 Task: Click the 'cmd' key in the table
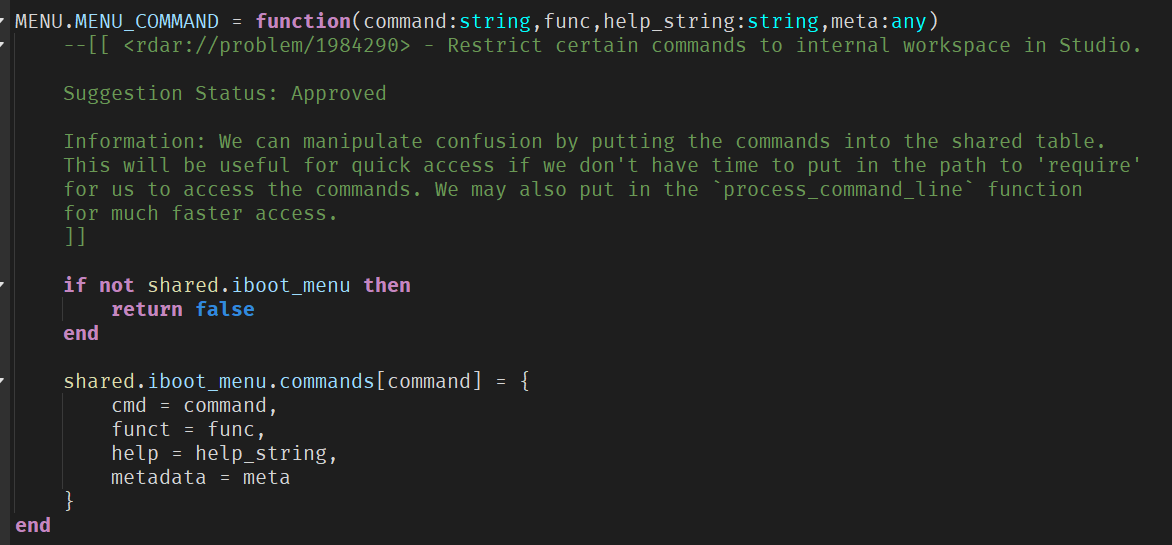click(129, 405)
